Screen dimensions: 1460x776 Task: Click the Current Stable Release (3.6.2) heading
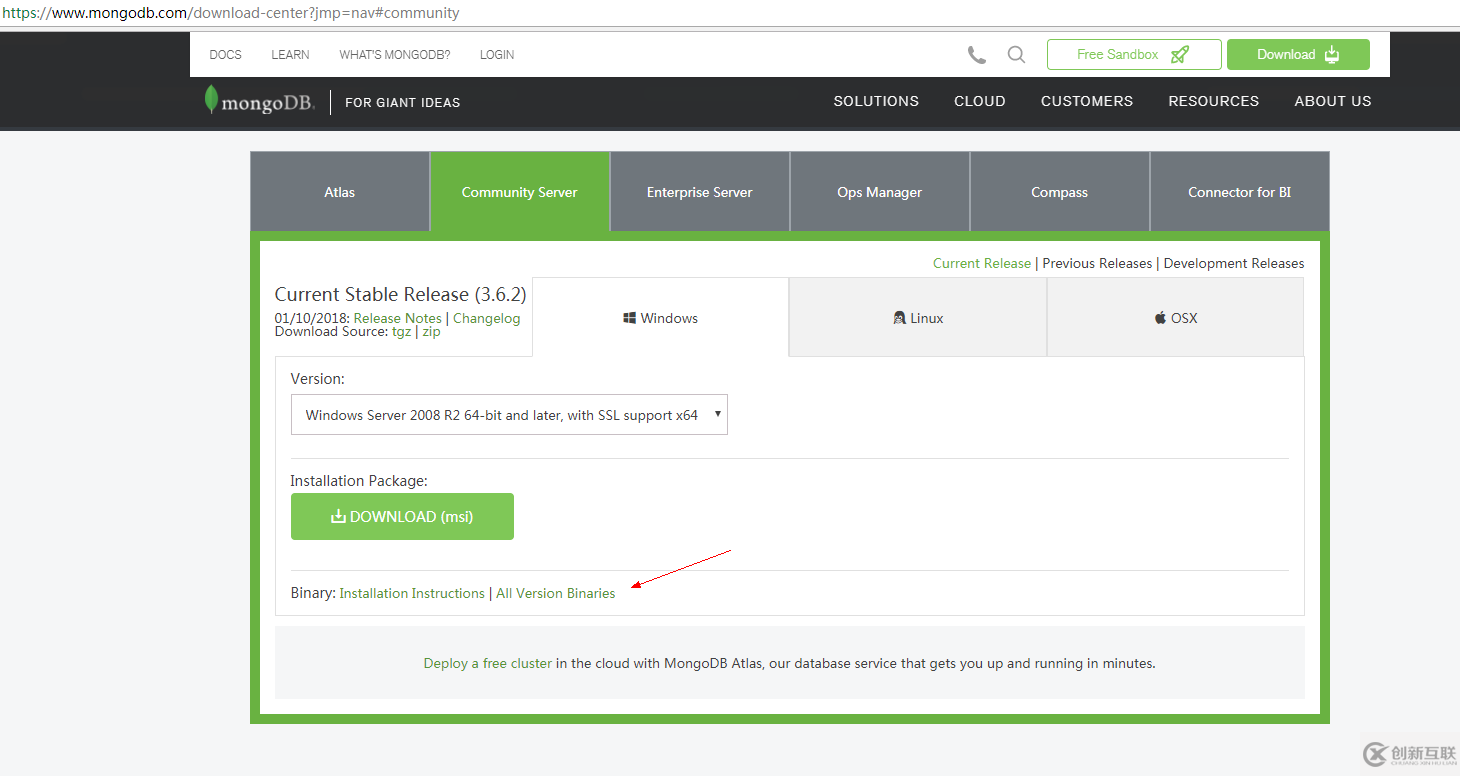(x=401, y=294)
